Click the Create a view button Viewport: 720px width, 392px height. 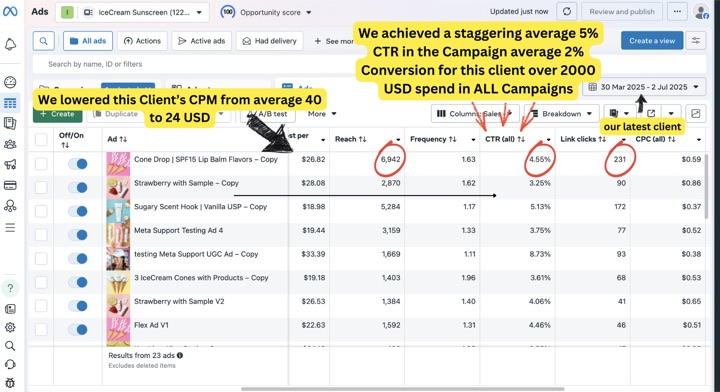click(652, 41)
